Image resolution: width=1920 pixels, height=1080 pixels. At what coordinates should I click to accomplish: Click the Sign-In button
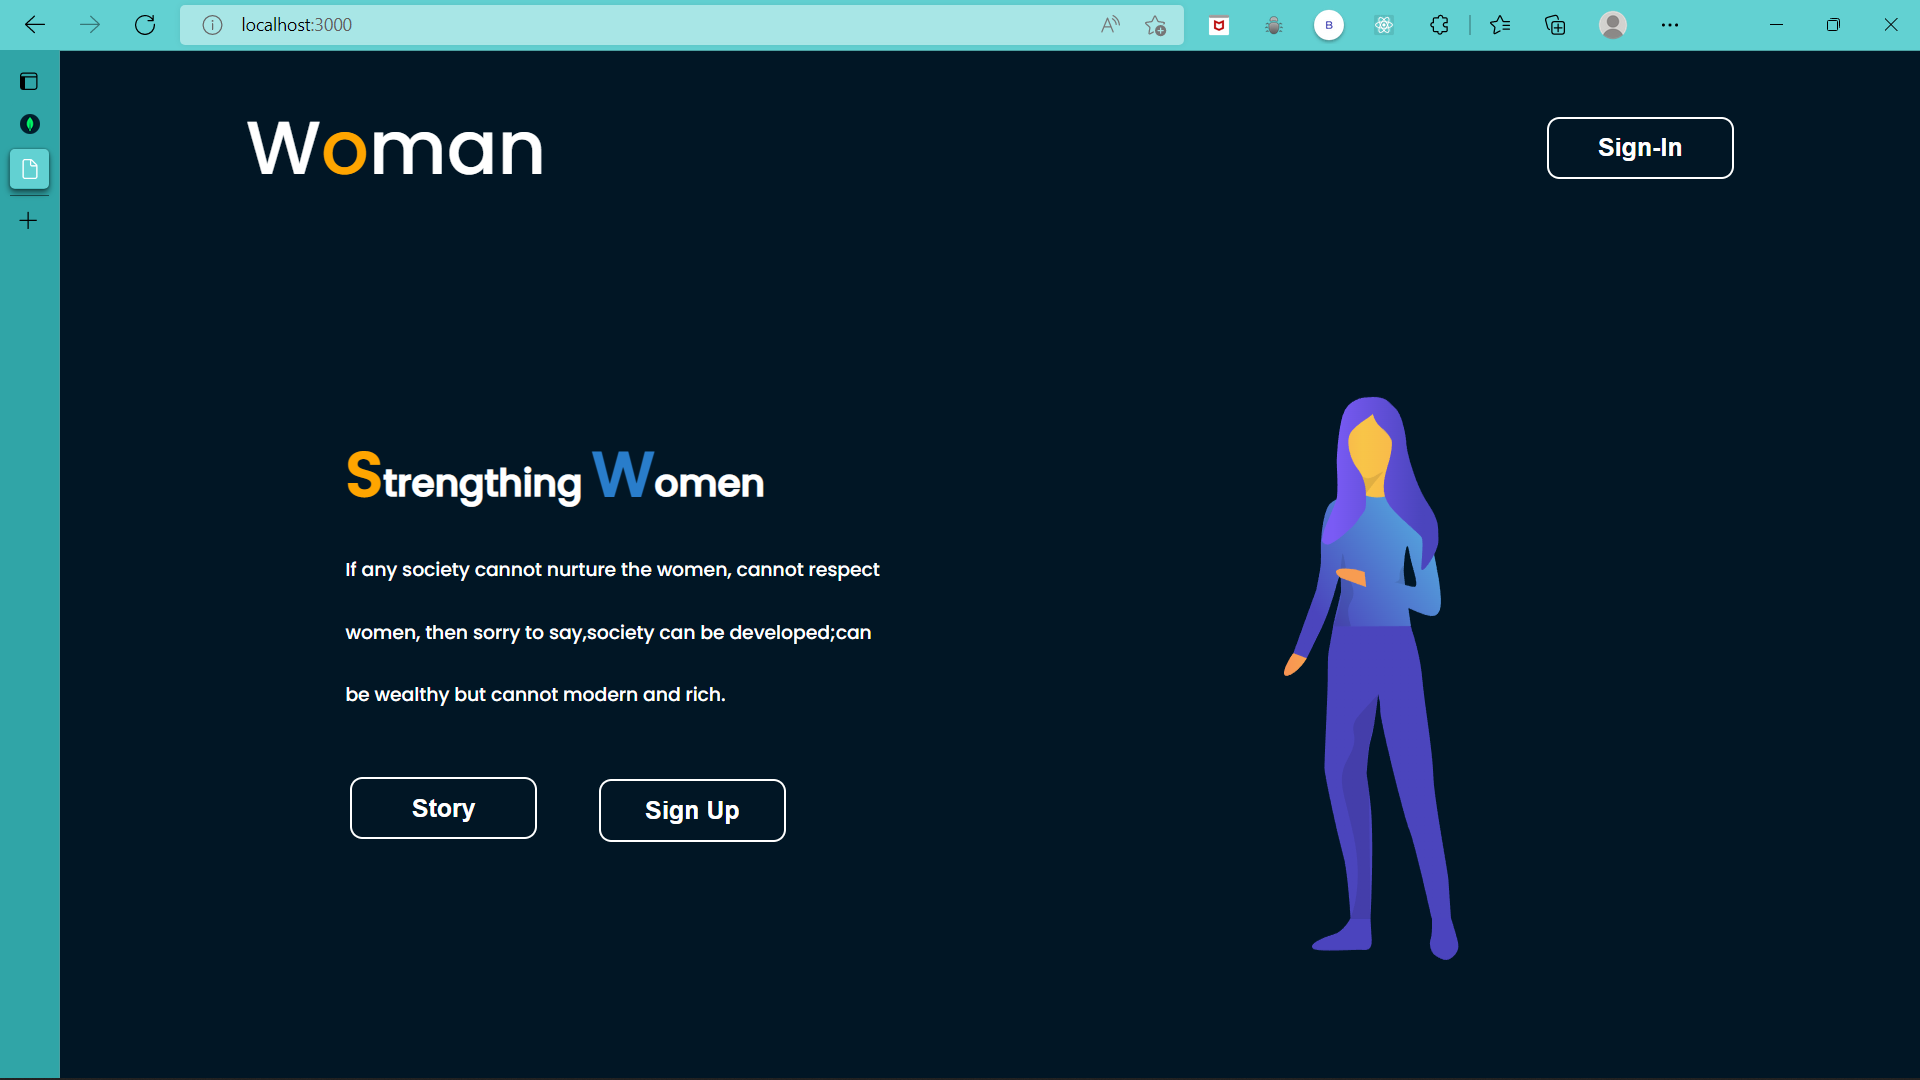(x=1639, y=148)
